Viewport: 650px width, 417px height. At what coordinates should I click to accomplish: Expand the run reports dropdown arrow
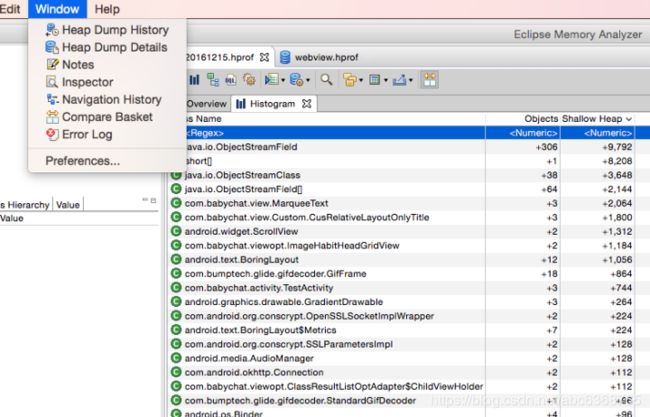coord(283,80)
